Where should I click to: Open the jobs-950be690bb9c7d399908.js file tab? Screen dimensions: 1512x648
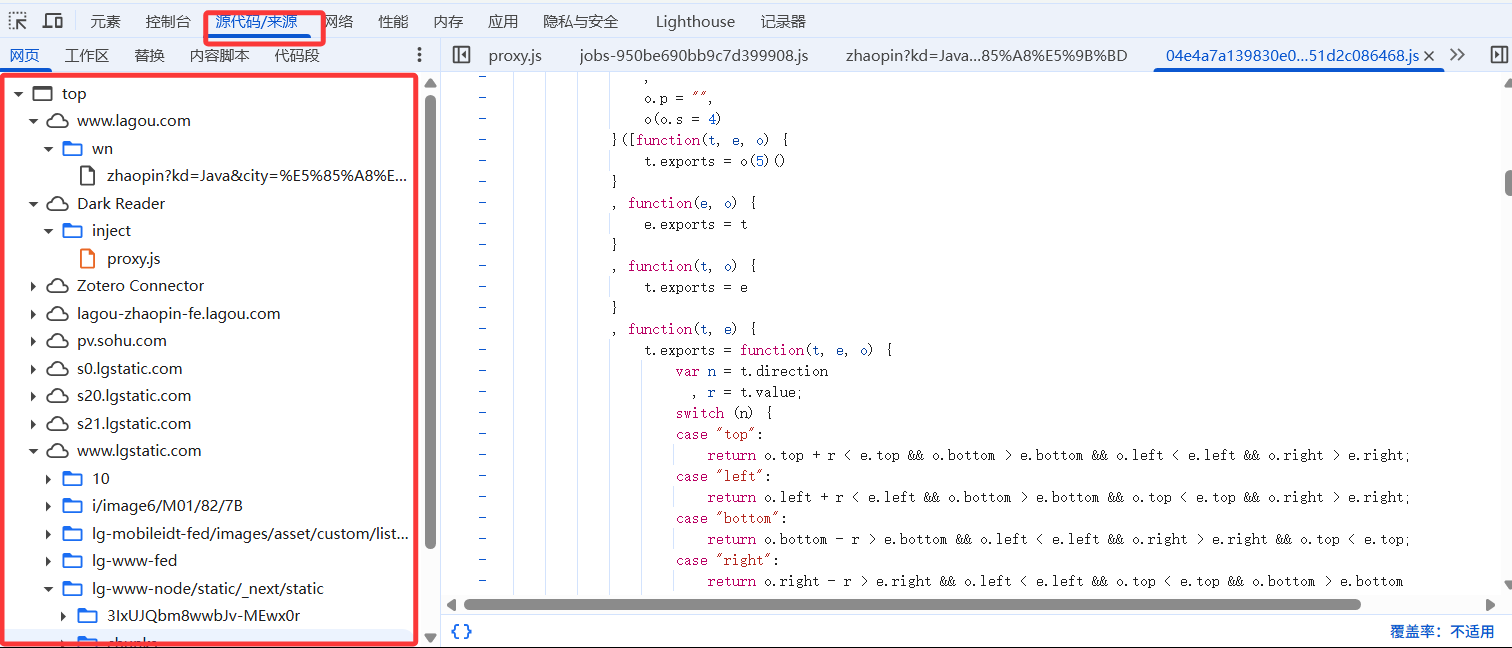(693, 55)
